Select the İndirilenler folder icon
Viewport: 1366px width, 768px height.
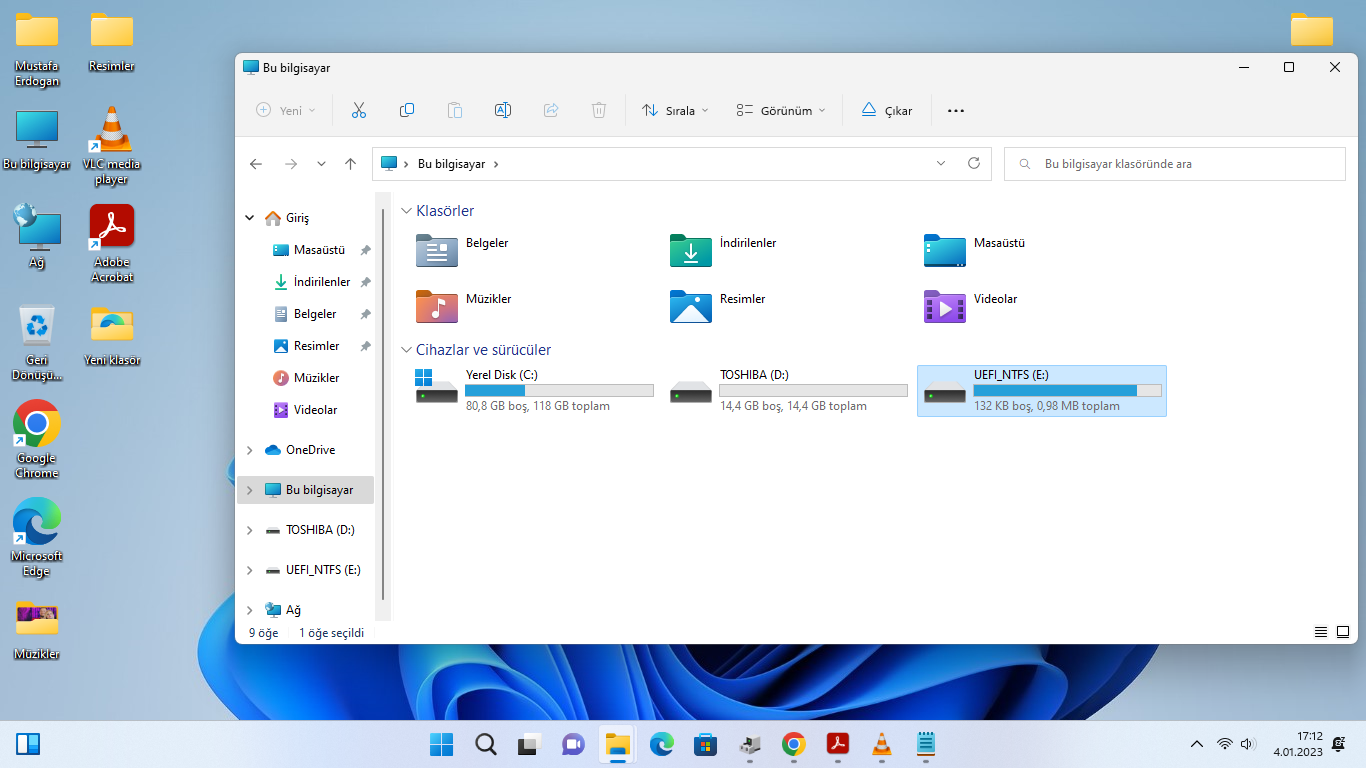tap(691, 250)
